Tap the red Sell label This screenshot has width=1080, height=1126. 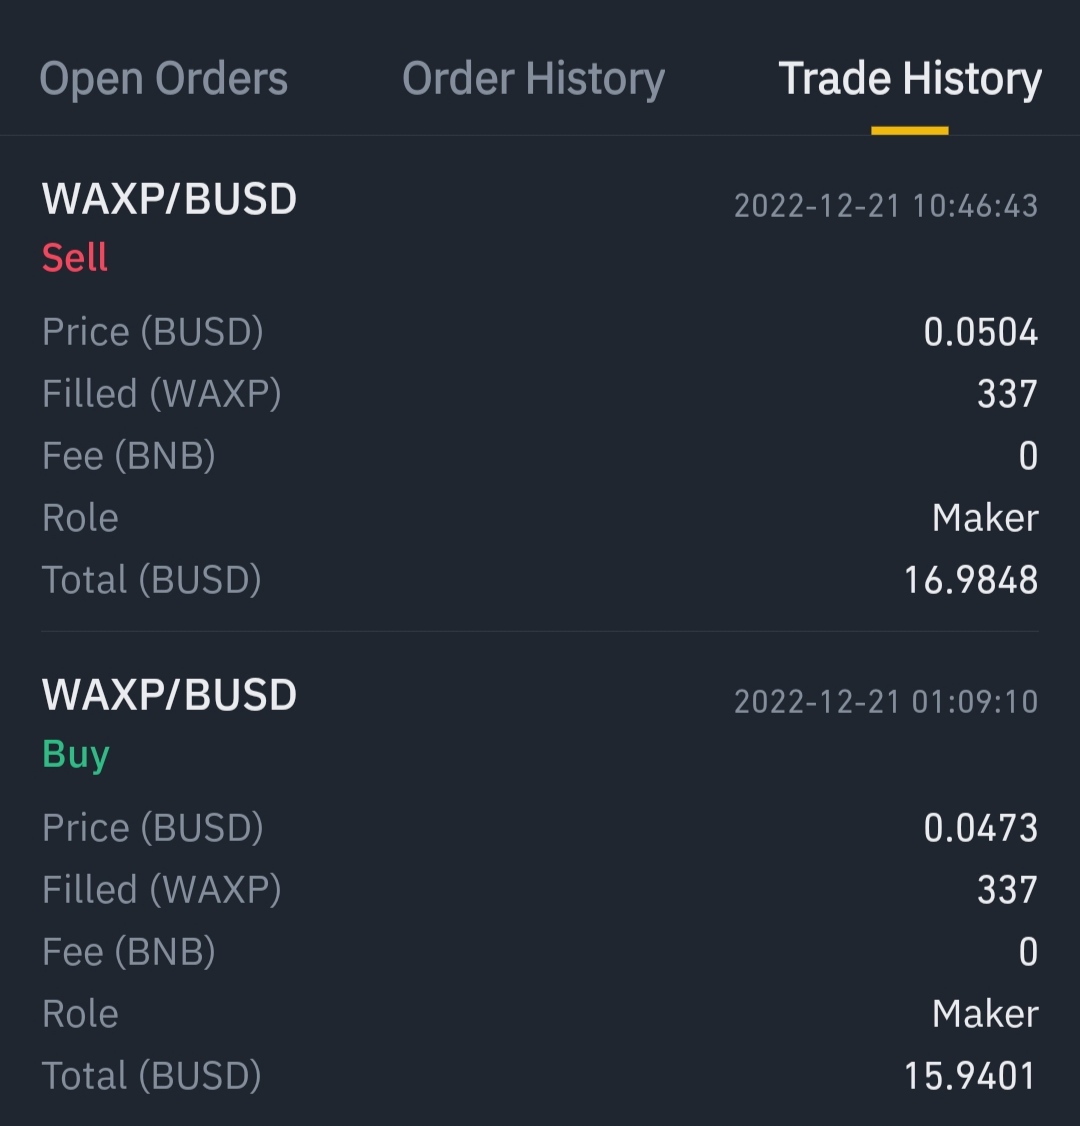pyautogui.click(x=75, y=257)
